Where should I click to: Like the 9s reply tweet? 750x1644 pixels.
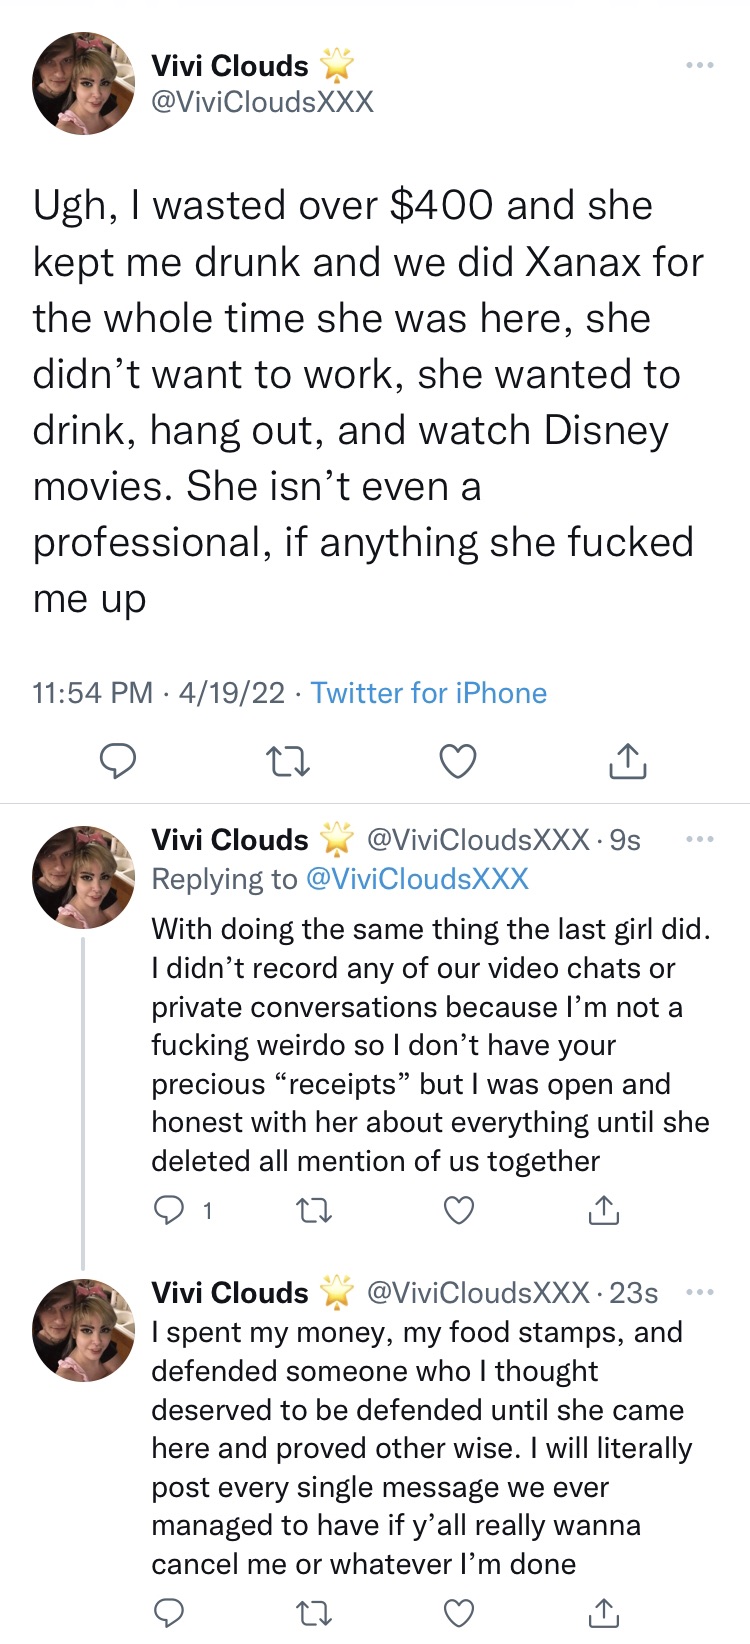(x=458, y=1211)
